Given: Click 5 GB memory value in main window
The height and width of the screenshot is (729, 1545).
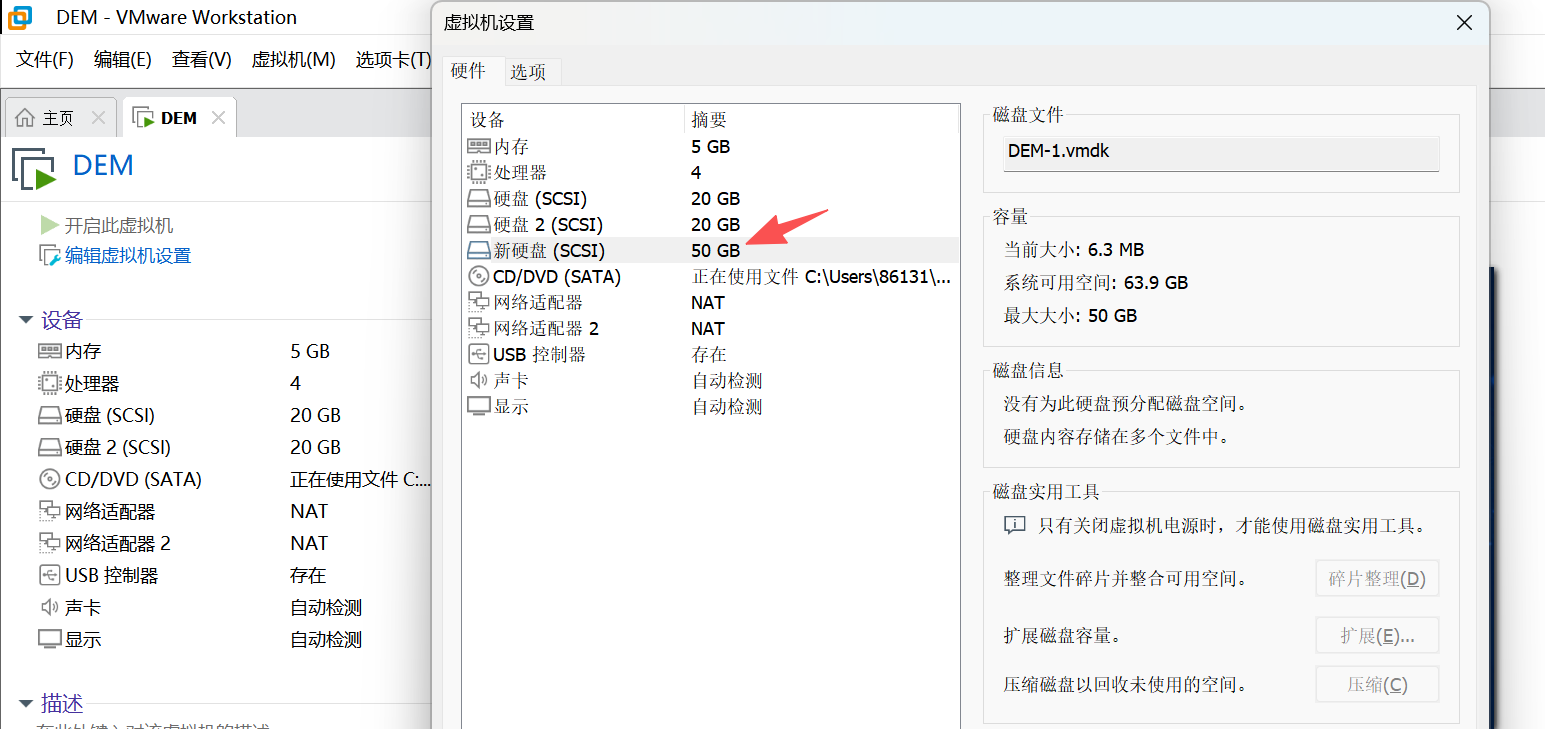Looking at the screenshot, I should (x=310, y=351).
